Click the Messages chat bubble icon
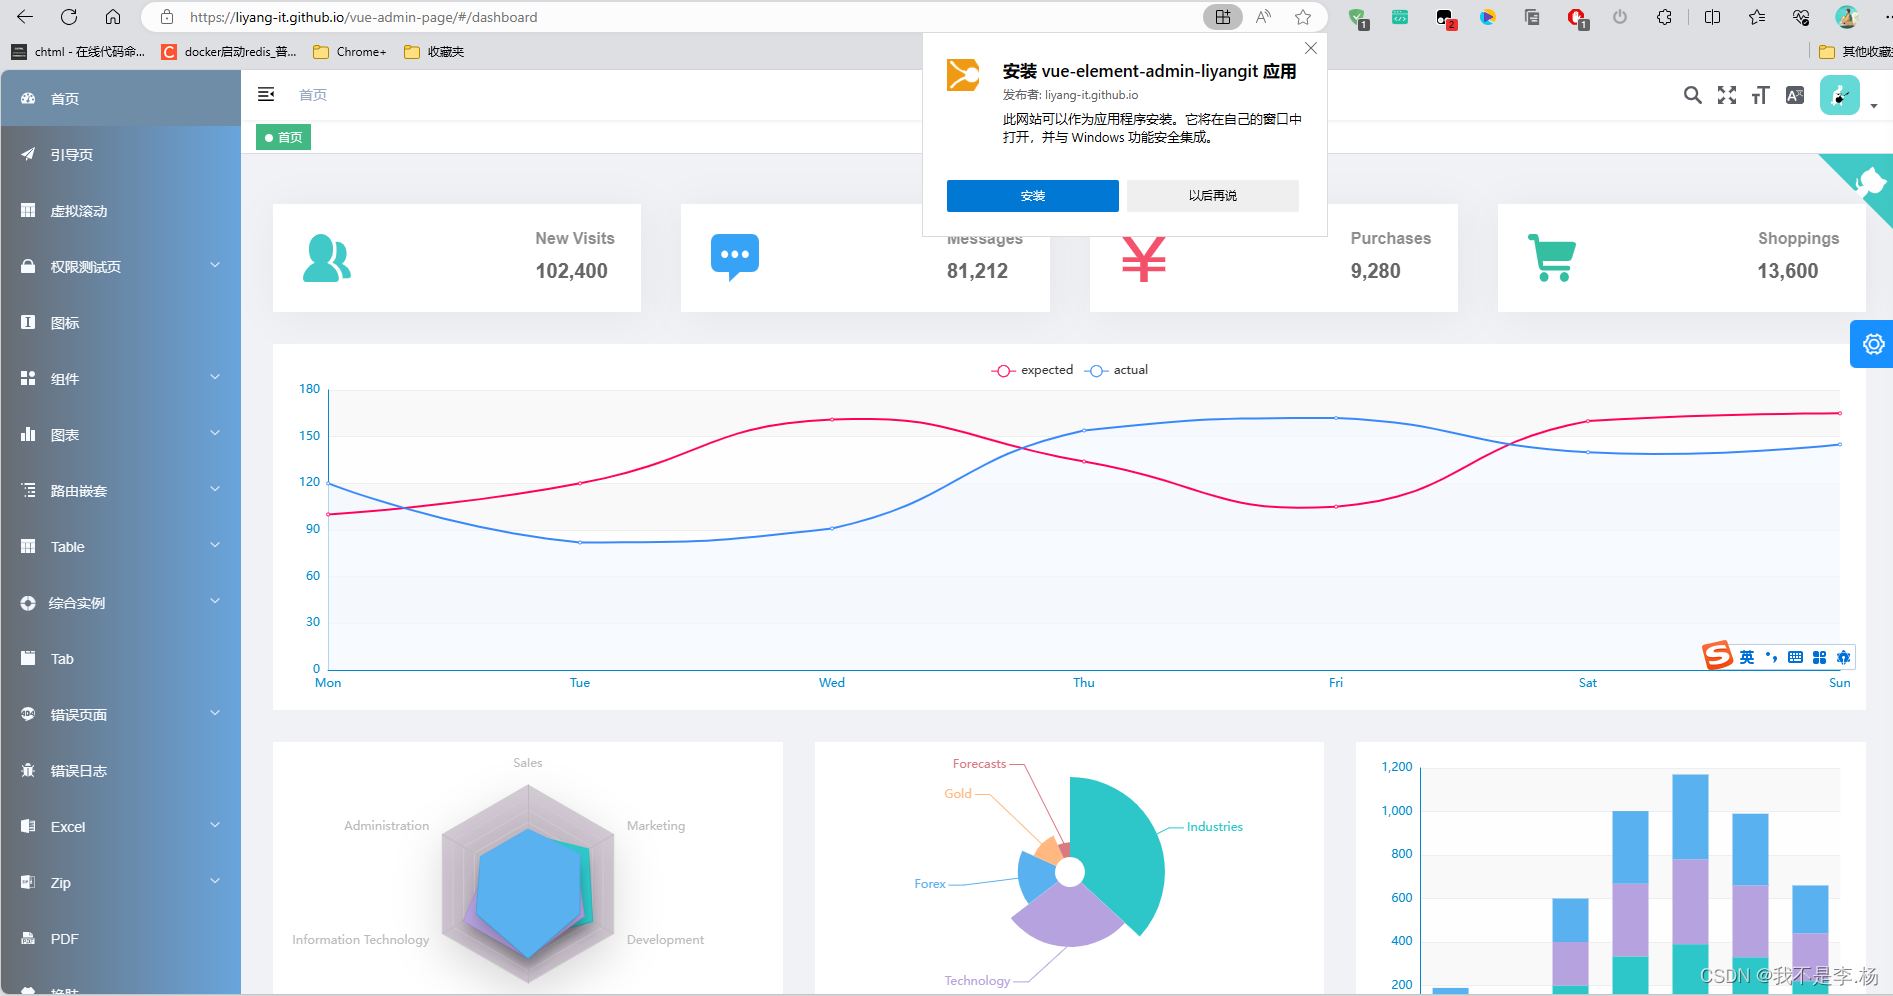The width and height of the screenshot is (1893, 996). 735,258
